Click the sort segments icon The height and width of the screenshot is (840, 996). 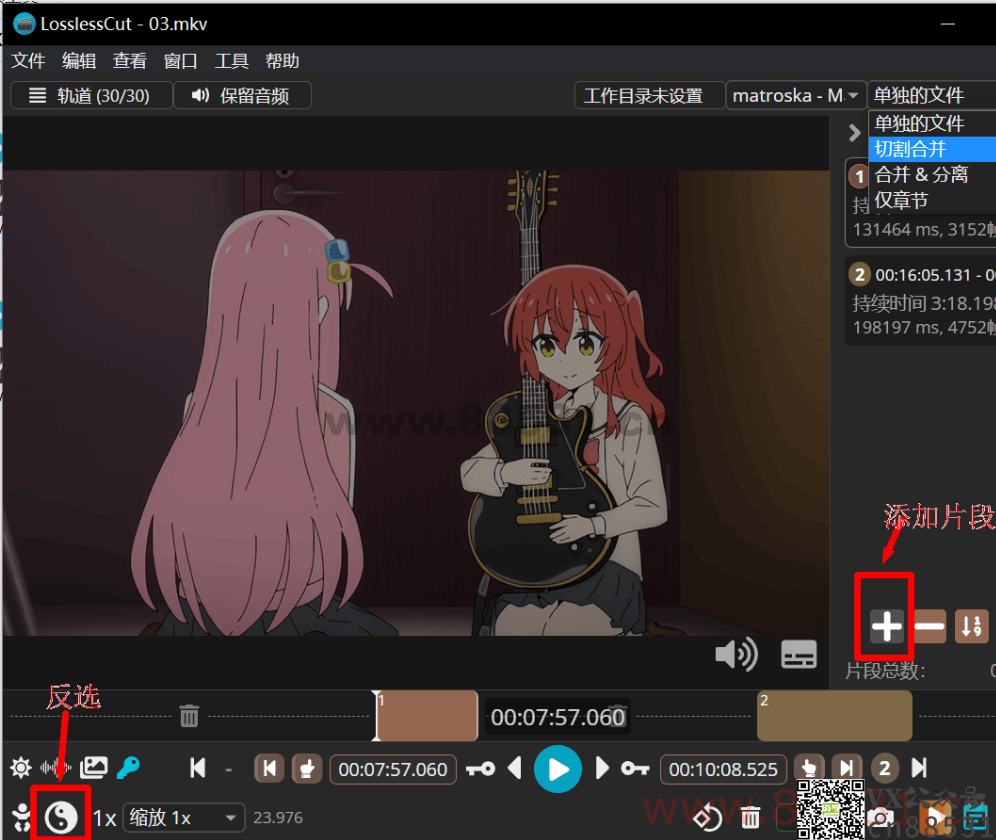pos(972,627)
